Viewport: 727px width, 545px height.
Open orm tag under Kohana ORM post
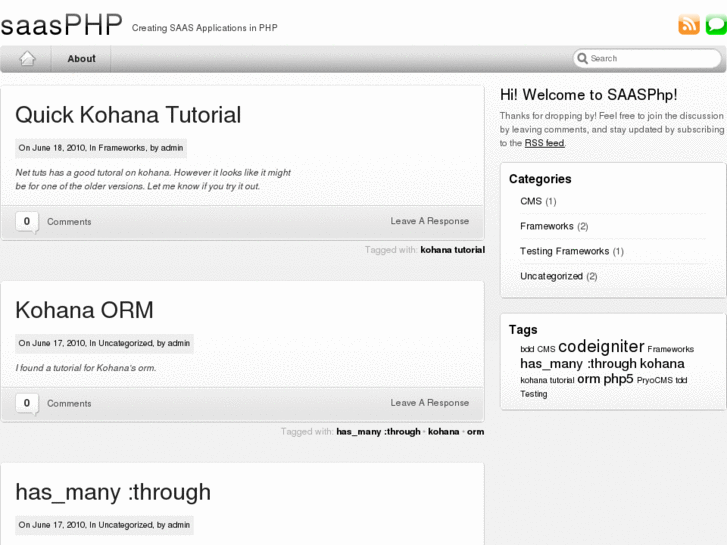click(475, 432)
